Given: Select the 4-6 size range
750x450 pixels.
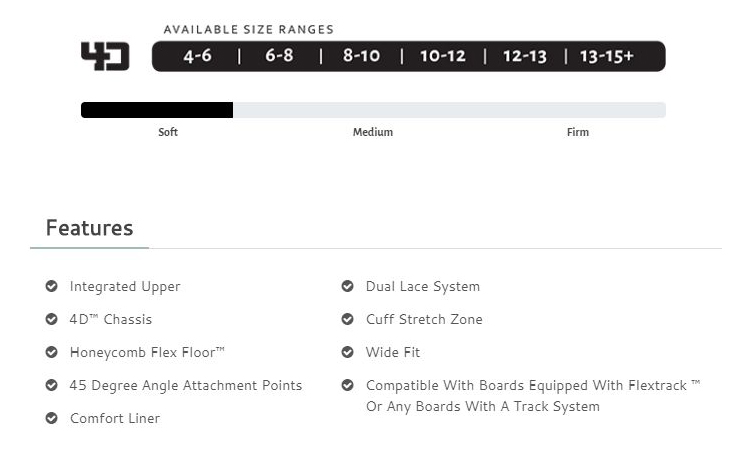Looking at the screenshot, I should click(x=197, y=56).
